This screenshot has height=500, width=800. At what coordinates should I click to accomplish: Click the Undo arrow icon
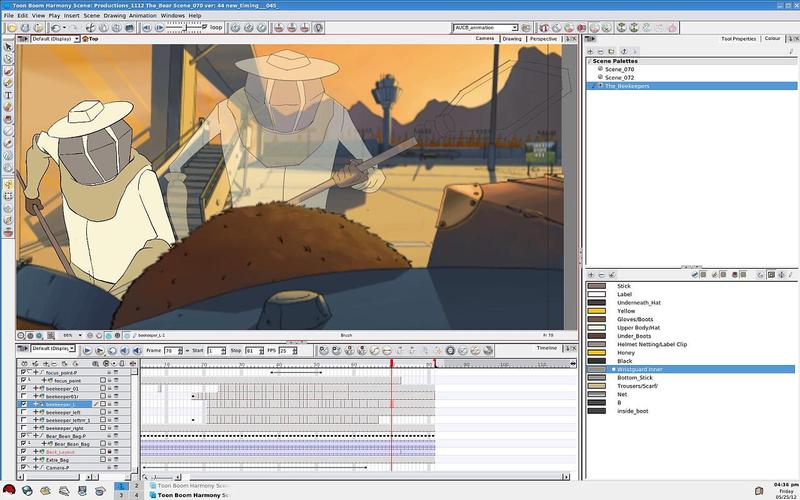(x=55, y=28)
